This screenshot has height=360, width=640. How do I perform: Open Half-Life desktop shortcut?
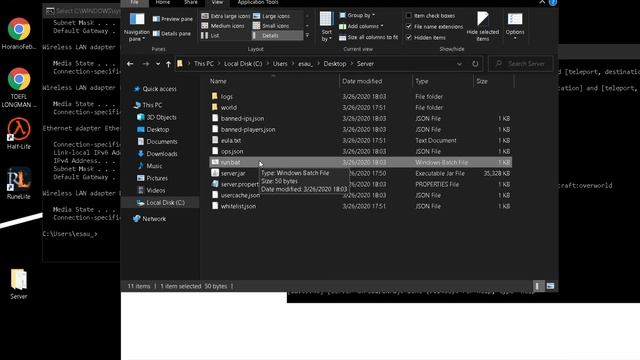pos(19,133)
